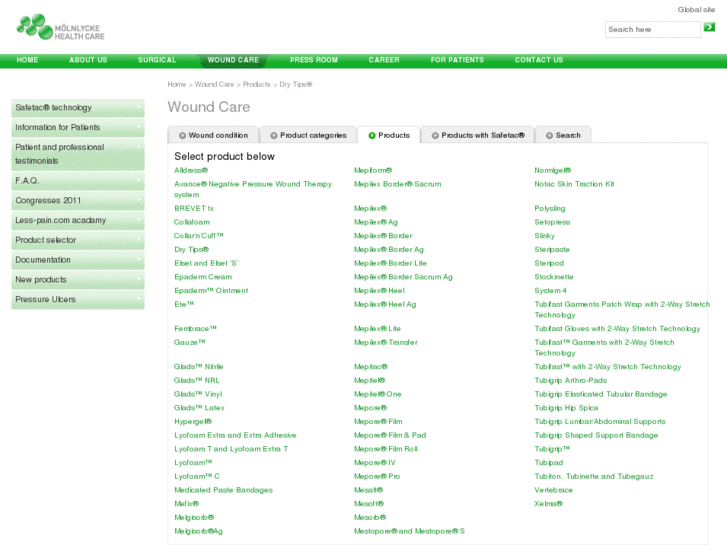The height and width of the screenshot is (545, 727).
Task: Open the SURGICAL menu
Action: [x=157, y=60]
